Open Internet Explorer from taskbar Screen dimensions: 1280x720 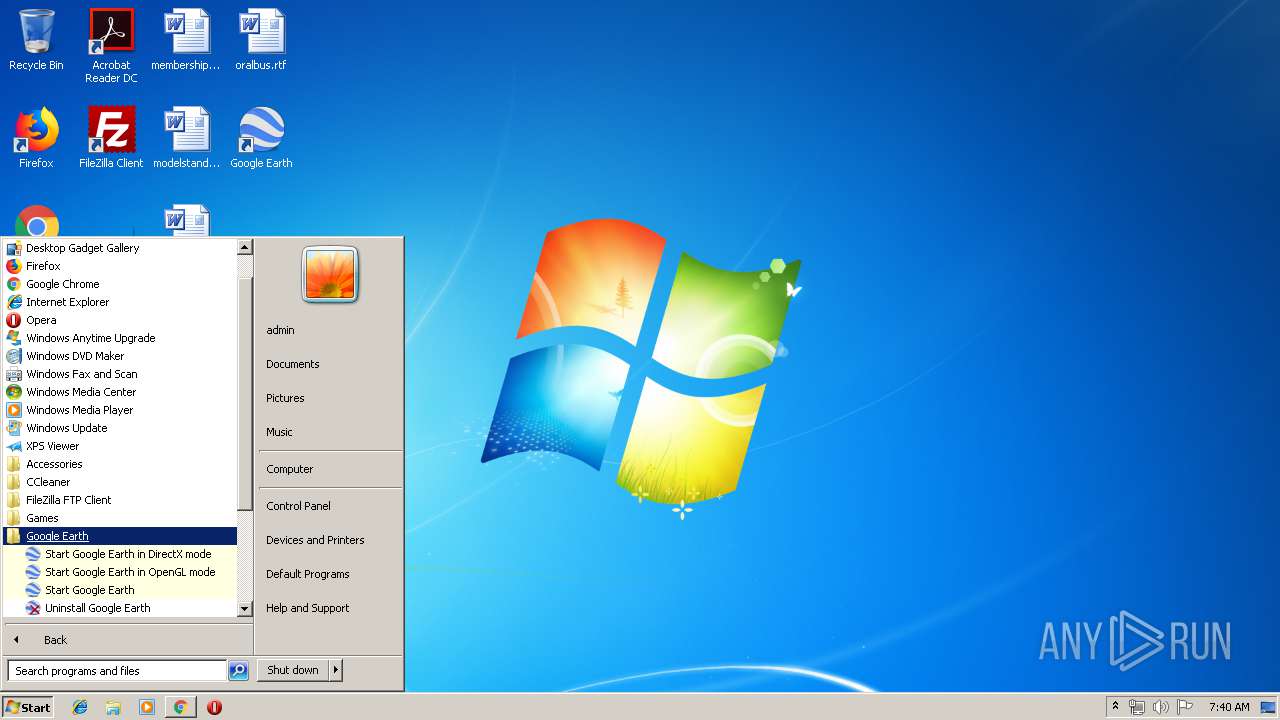(x=80, y=707)
